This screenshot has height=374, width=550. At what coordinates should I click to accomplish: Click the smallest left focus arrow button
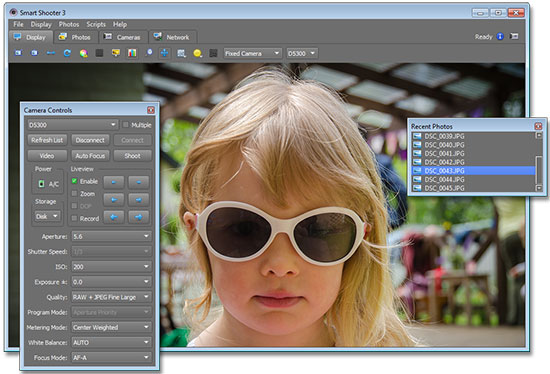coord(114,182)
